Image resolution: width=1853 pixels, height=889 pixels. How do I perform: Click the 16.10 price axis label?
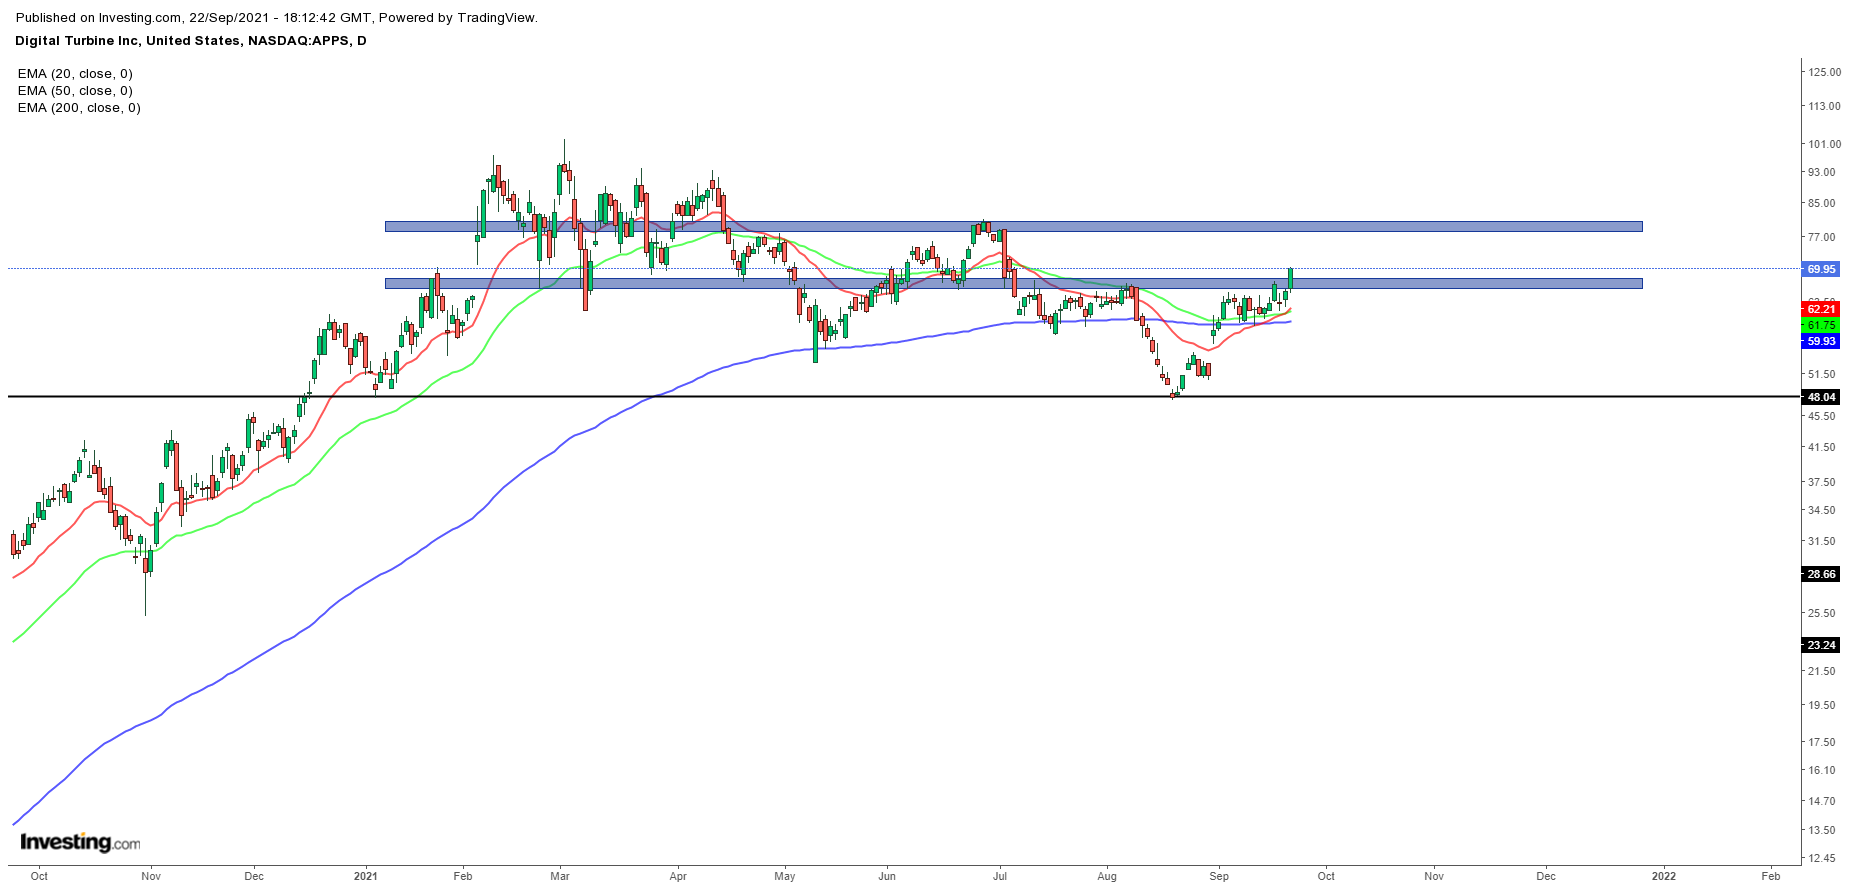[1821, 770]
